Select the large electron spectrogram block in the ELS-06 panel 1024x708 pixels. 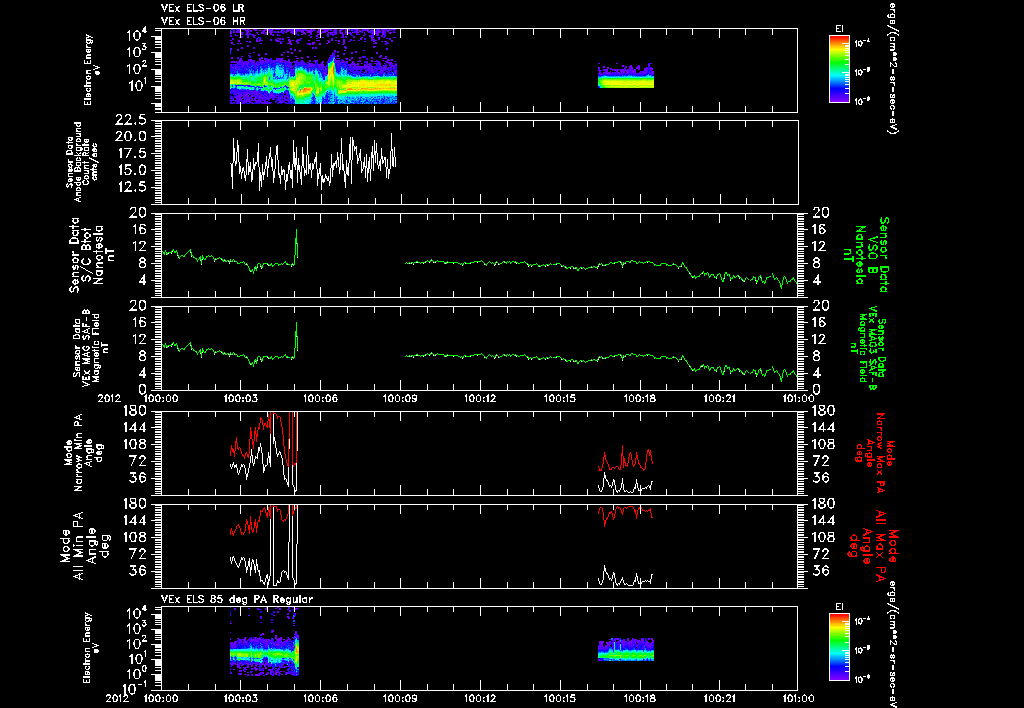tap(313, 66)
